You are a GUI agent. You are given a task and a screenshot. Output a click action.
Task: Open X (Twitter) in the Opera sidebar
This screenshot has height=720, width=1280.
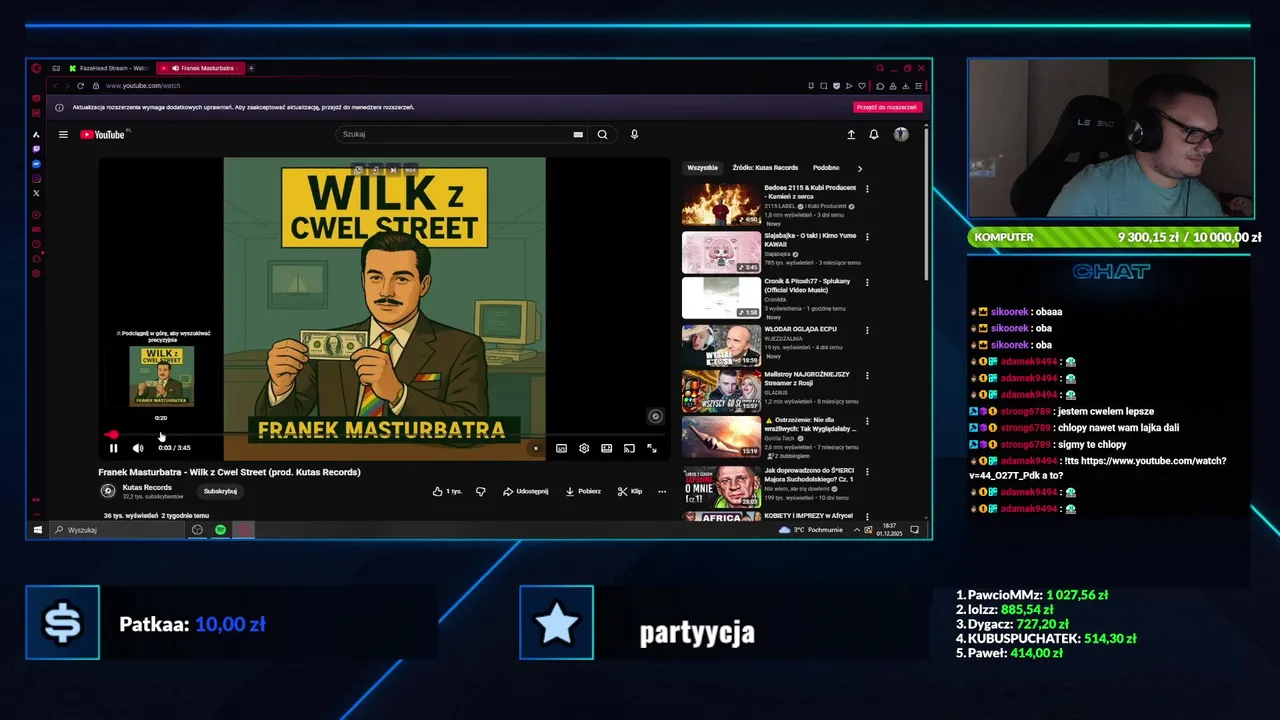pyautogui.click(x=36, y=193)
